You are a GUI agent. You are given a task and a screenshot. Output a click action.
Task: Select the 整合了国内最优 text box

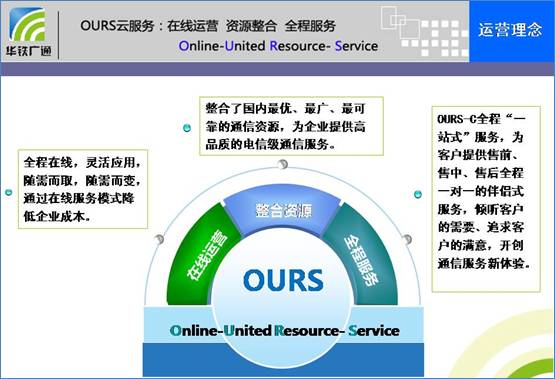click(x=291, y=126)
